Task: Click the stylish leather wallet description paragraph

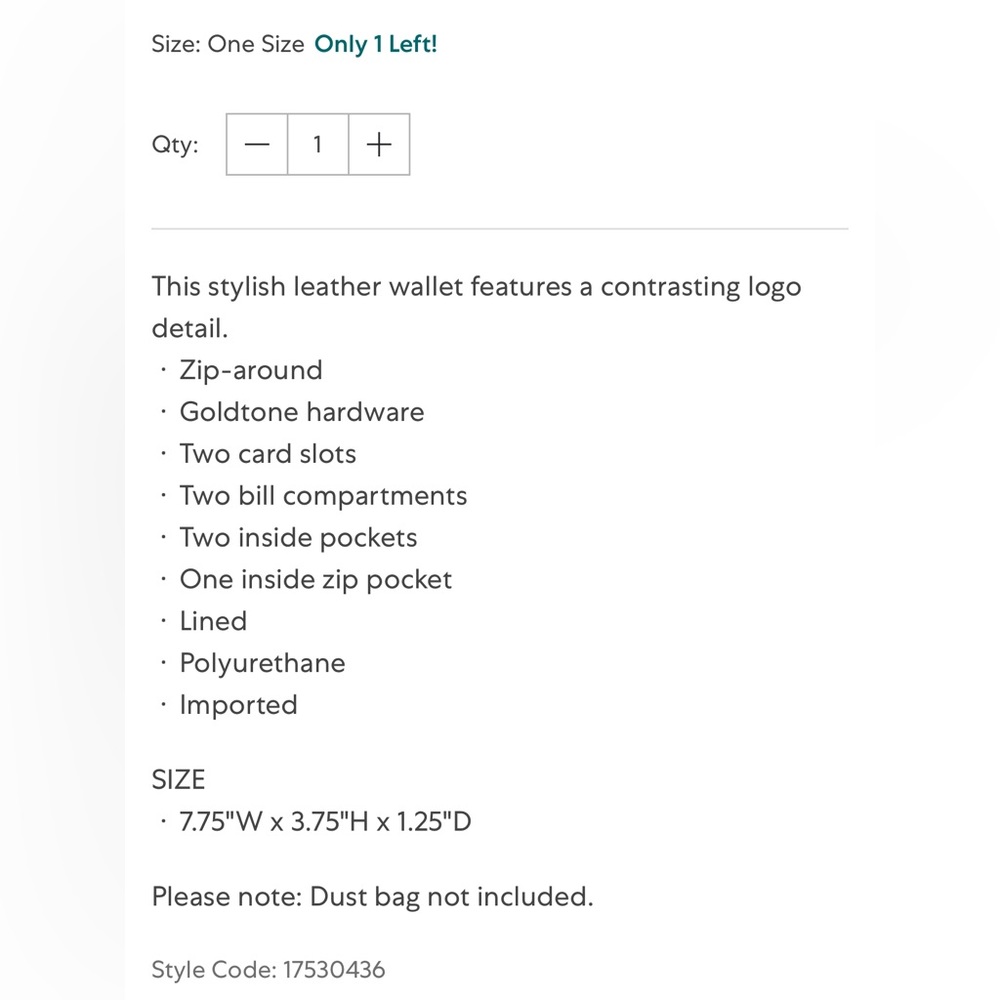Action: point(476,307)
